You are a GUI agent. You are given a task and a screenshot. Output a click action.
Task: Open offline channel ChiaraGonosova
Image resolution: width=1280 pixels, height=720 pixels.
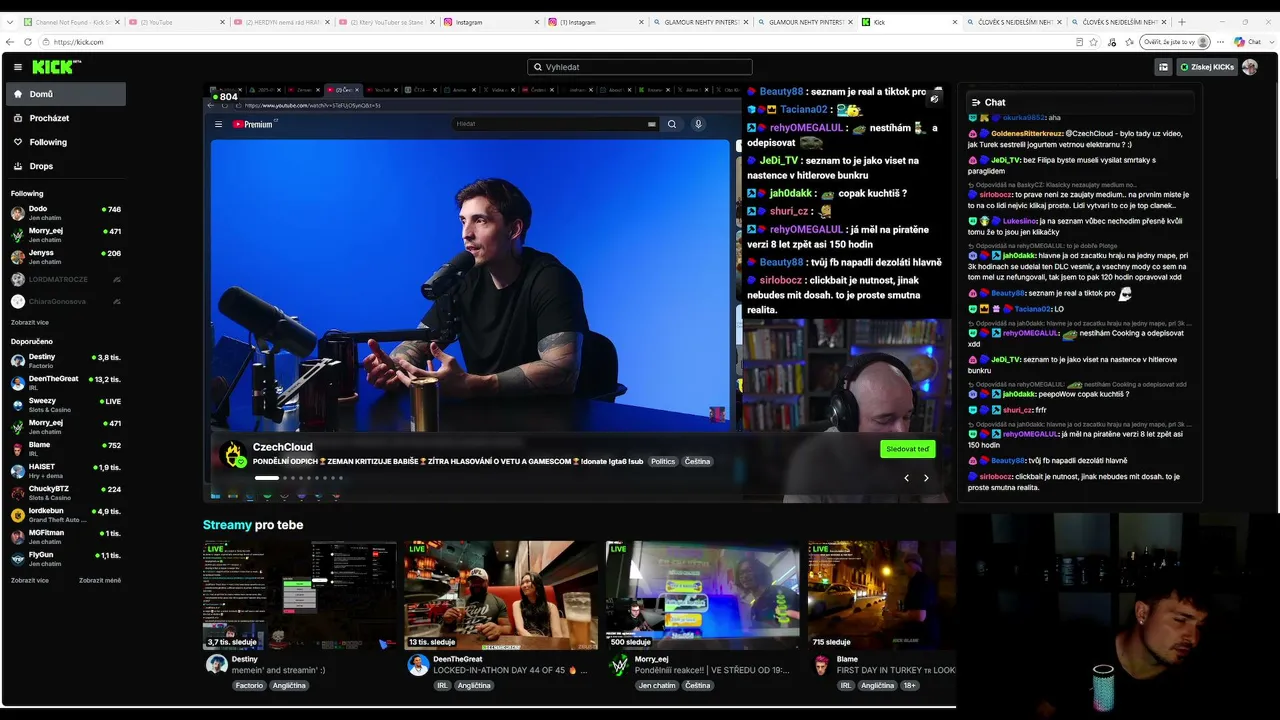[65, 301]
